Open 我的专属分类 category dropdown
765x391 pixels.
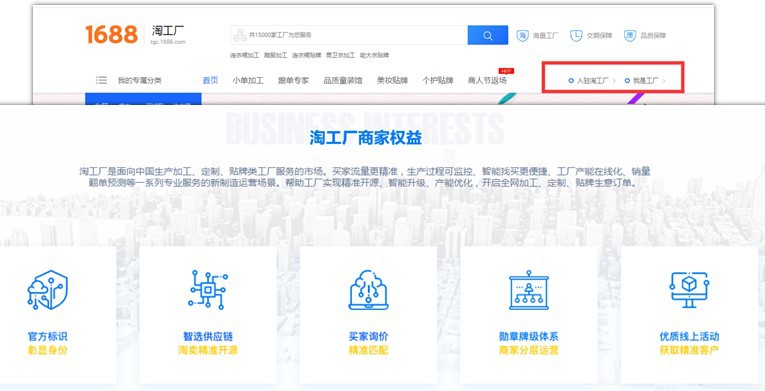click(x=140, y=80)
